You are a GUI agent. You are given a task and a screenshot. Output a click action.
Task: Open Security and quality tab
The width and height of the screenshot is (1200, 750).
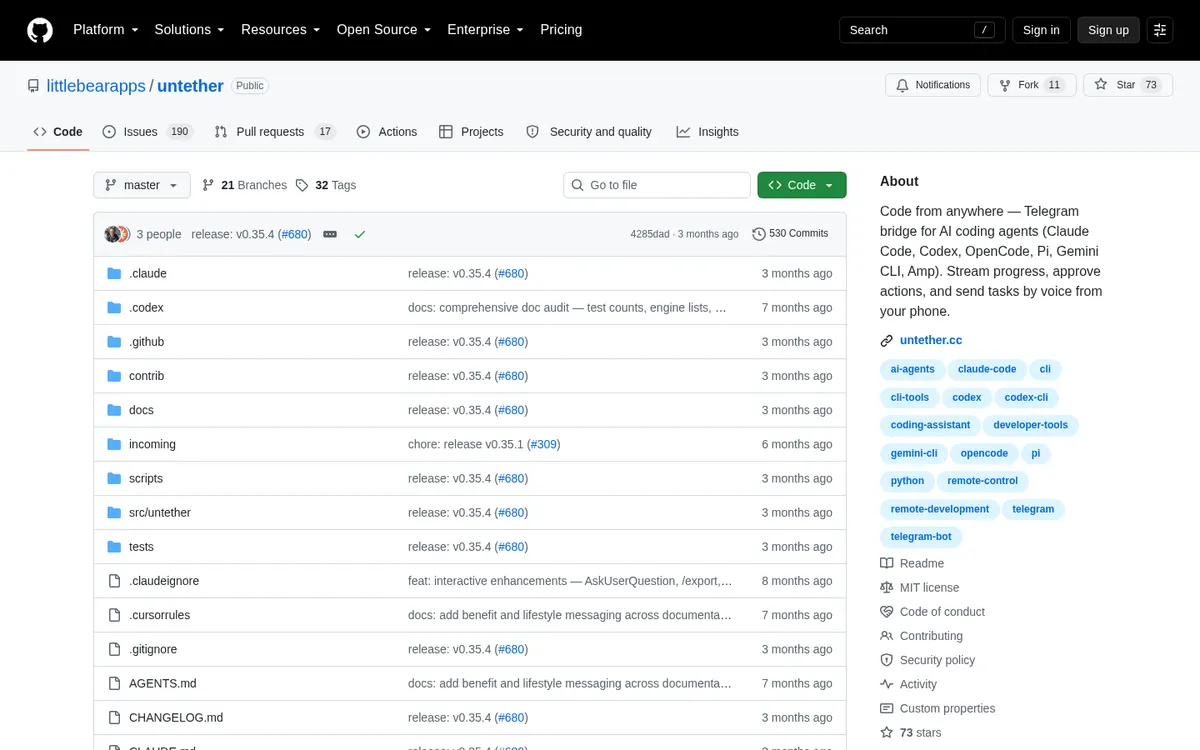[589, 132]
